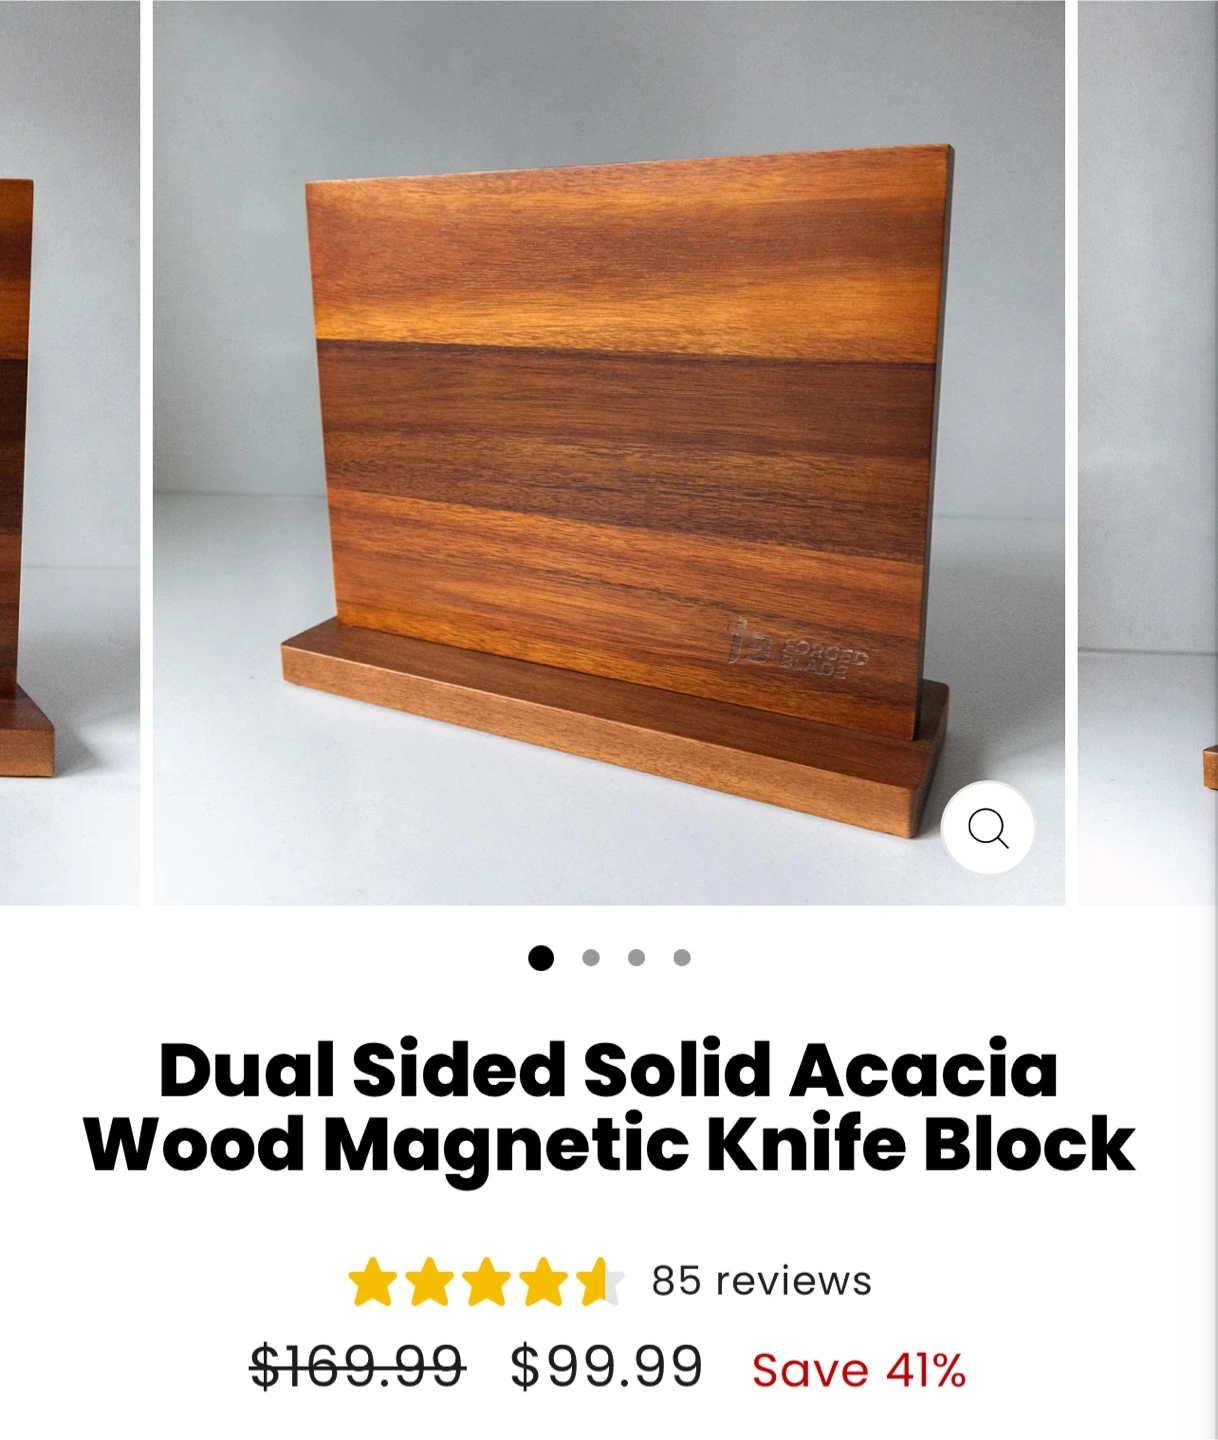Select the first carousel dot indicator

pyautogui.click(x=541, y=958)
